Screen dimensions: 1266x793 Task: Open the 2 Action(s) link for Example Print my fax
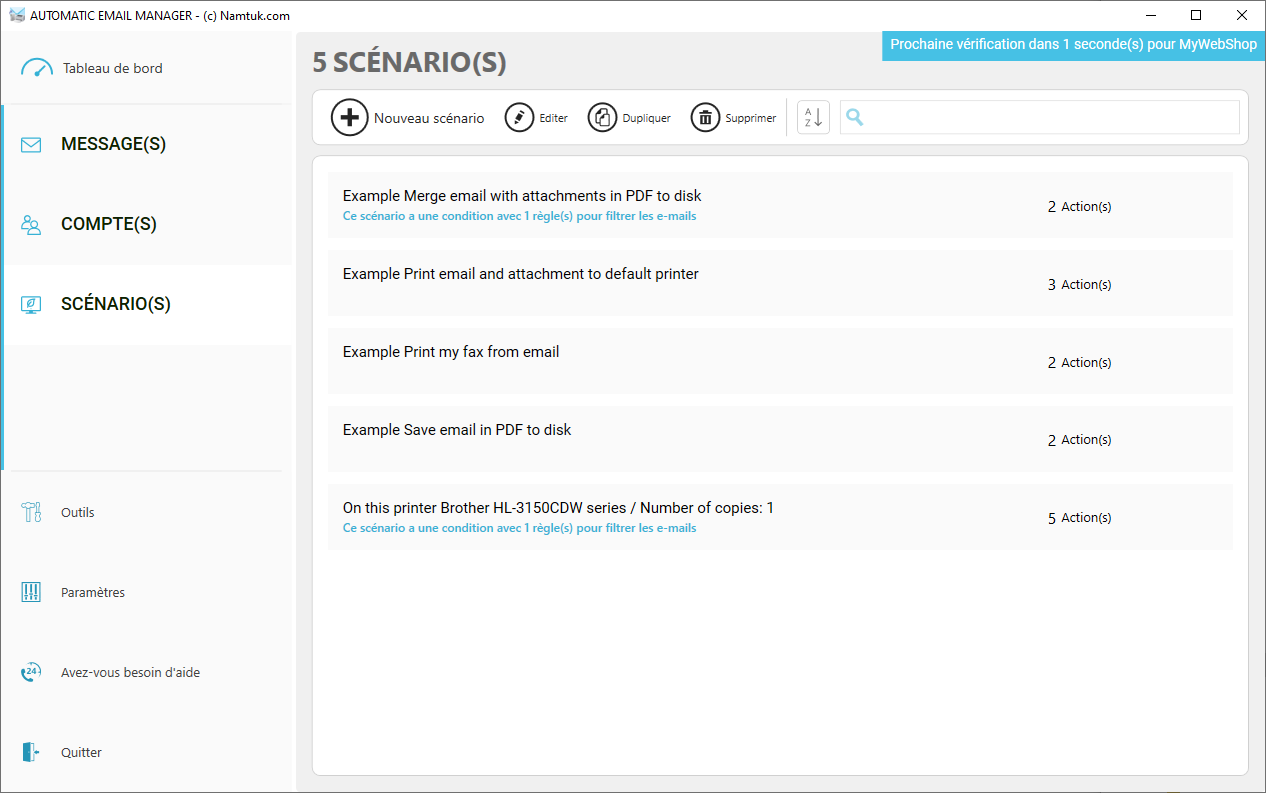1079,362
